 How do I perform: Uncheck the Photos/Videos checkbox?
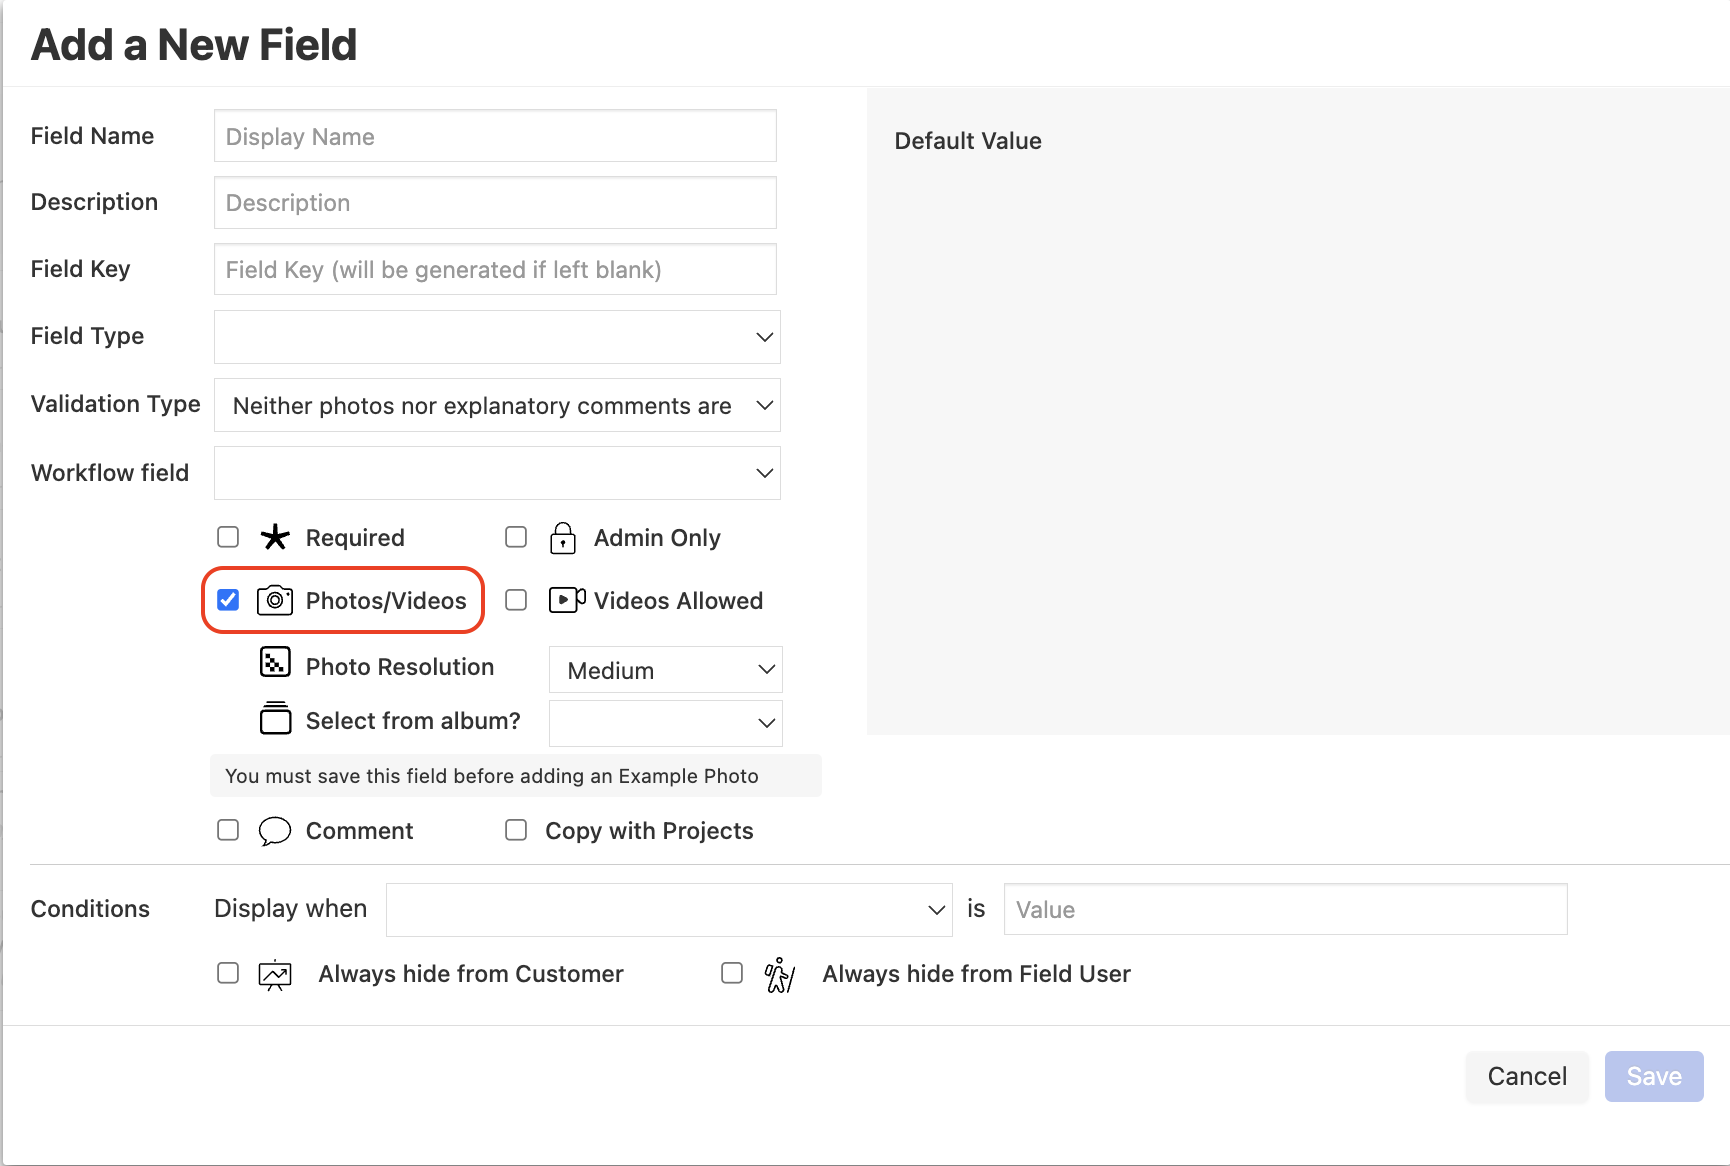click(x=228, y=600)
